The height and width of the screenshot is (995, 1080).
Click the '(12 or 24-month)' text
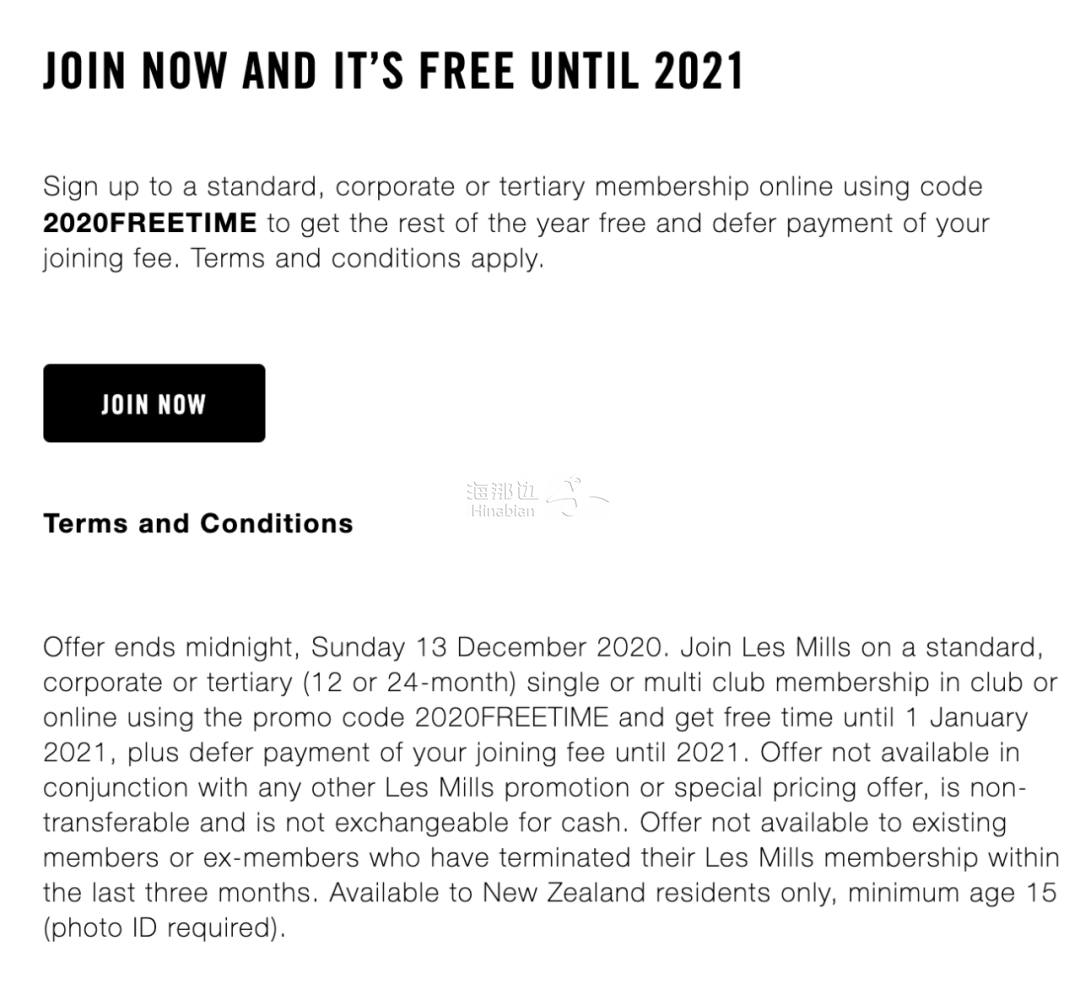click(x=410, y=682)
